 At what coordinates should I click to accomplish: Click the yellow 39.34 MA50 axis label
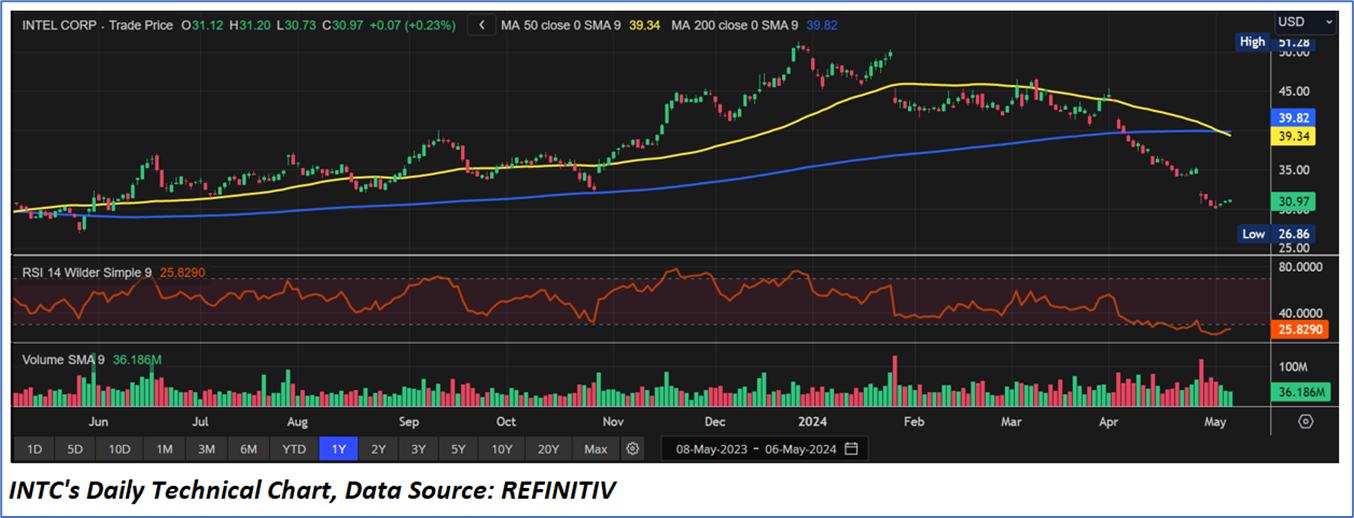[1292, 134]
